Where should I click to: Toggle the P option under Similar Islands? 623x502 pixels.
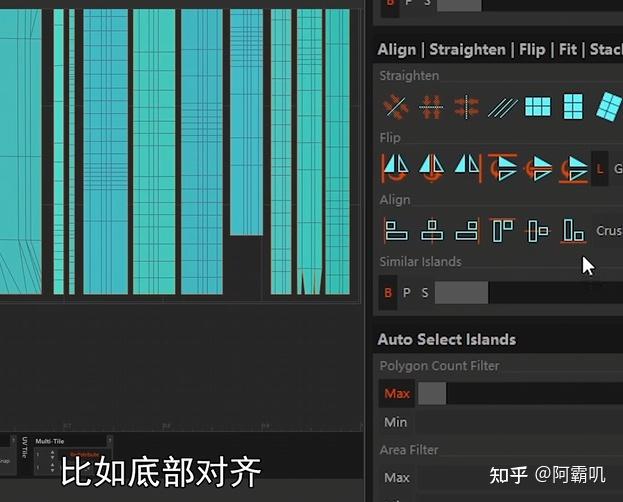(407, 293)
